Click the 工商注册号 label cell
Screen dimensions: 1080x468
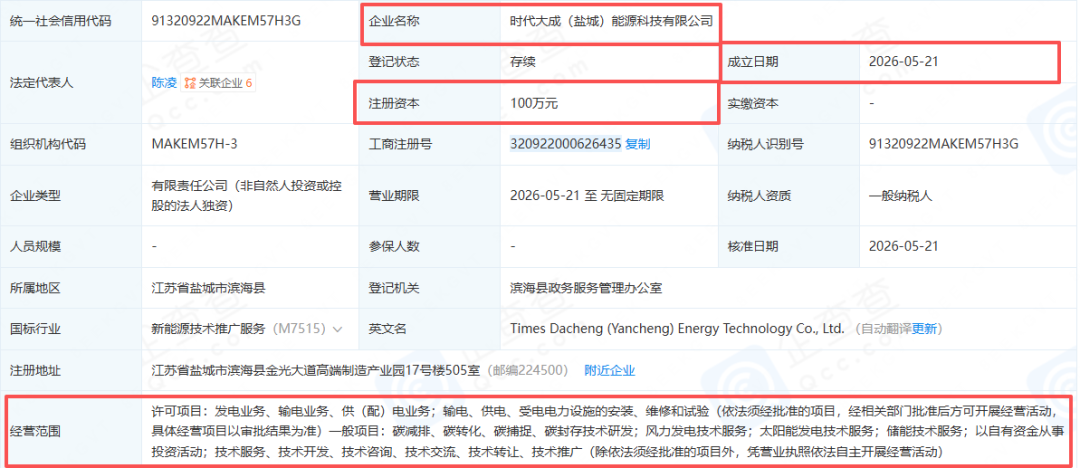point(430,144)
